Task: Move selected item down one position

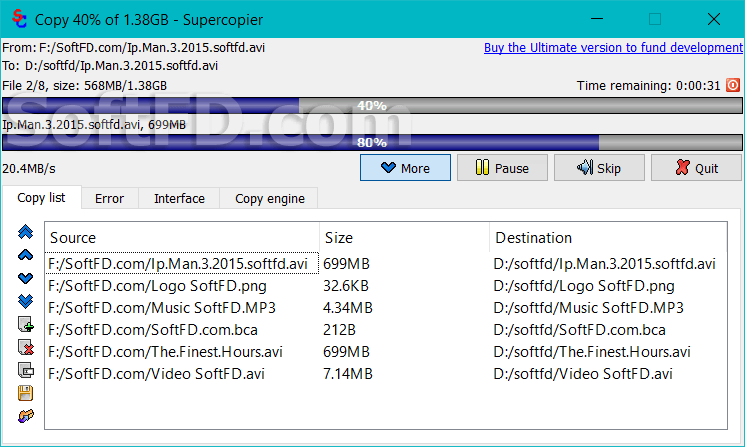Action: (x=26, y=278)
